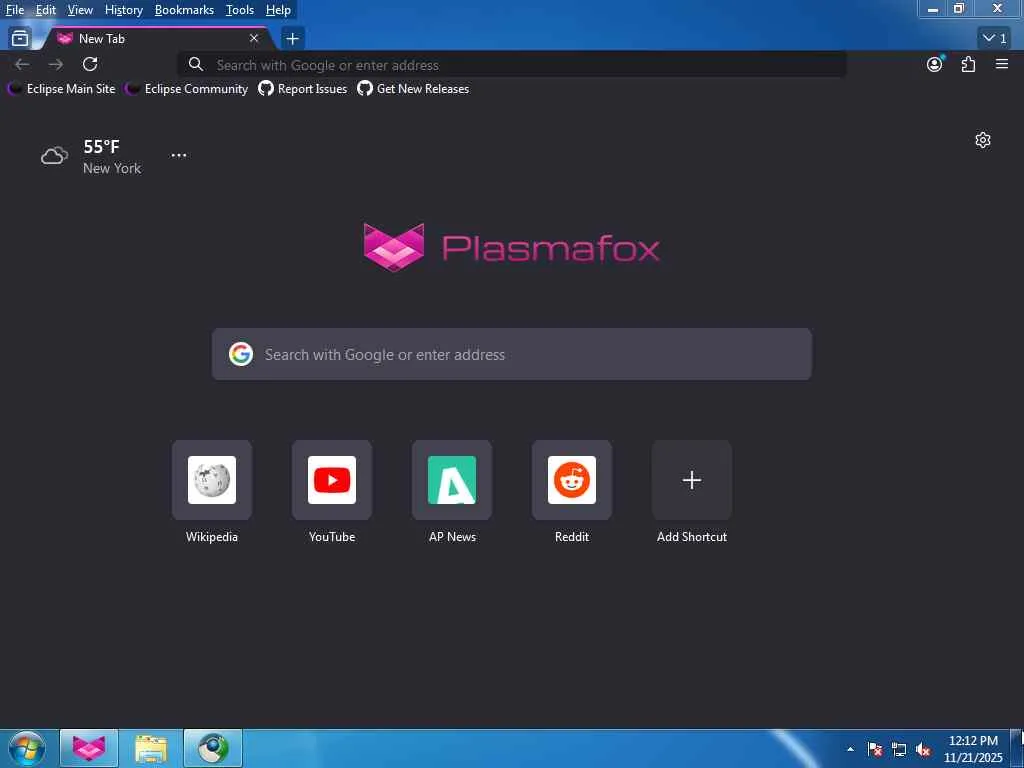
Task: Click the Plasmafox logo
Action: pos(511,248)
